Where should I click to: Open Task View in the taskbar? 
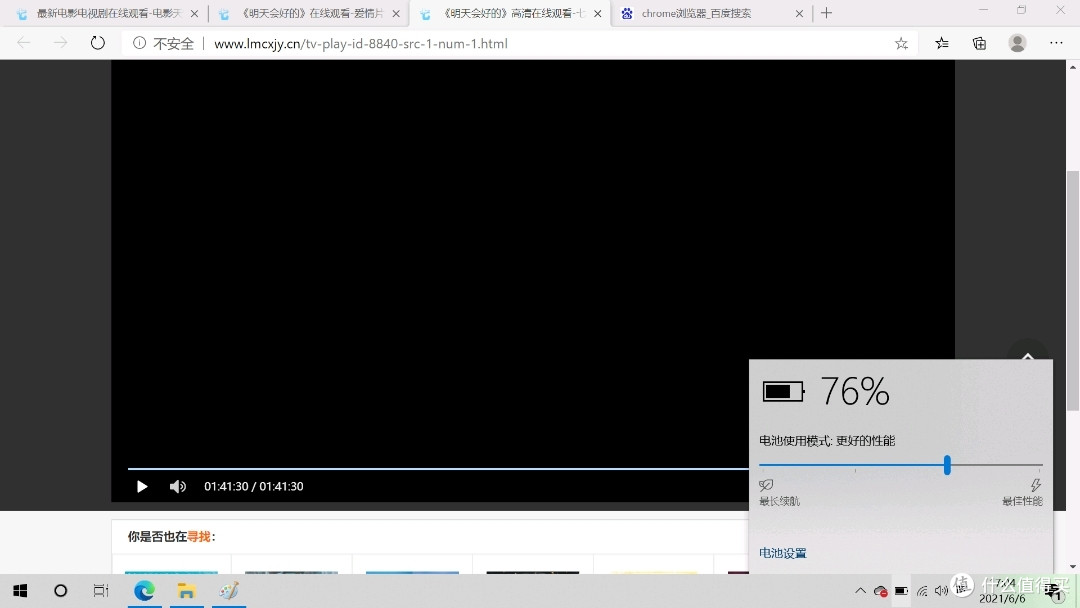tap(101, 591)
